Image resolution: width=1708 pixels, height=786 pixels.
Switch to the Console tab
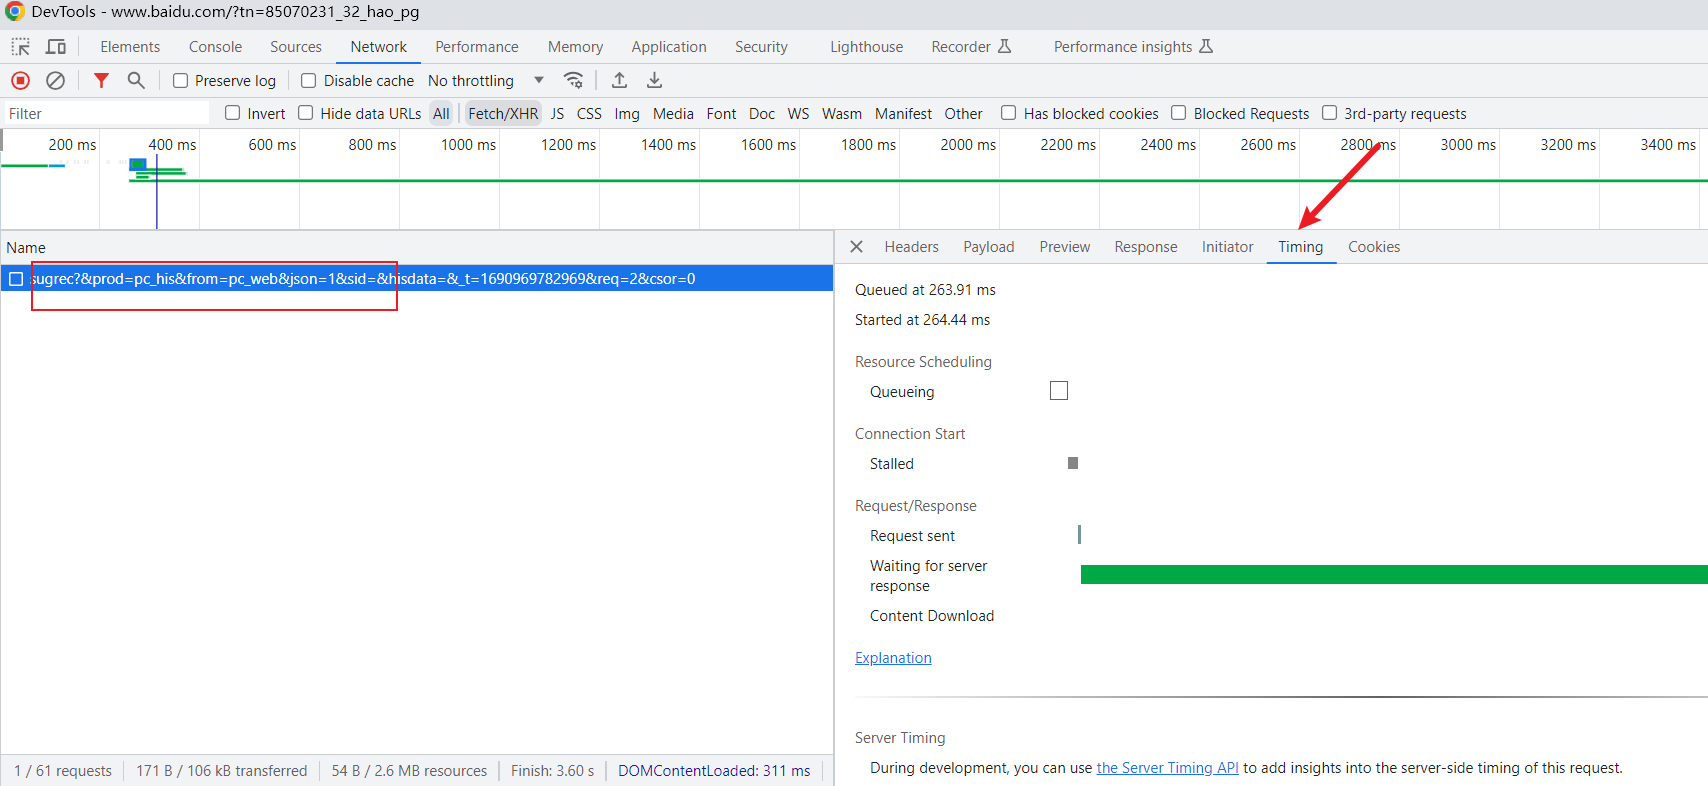point(215,47)
